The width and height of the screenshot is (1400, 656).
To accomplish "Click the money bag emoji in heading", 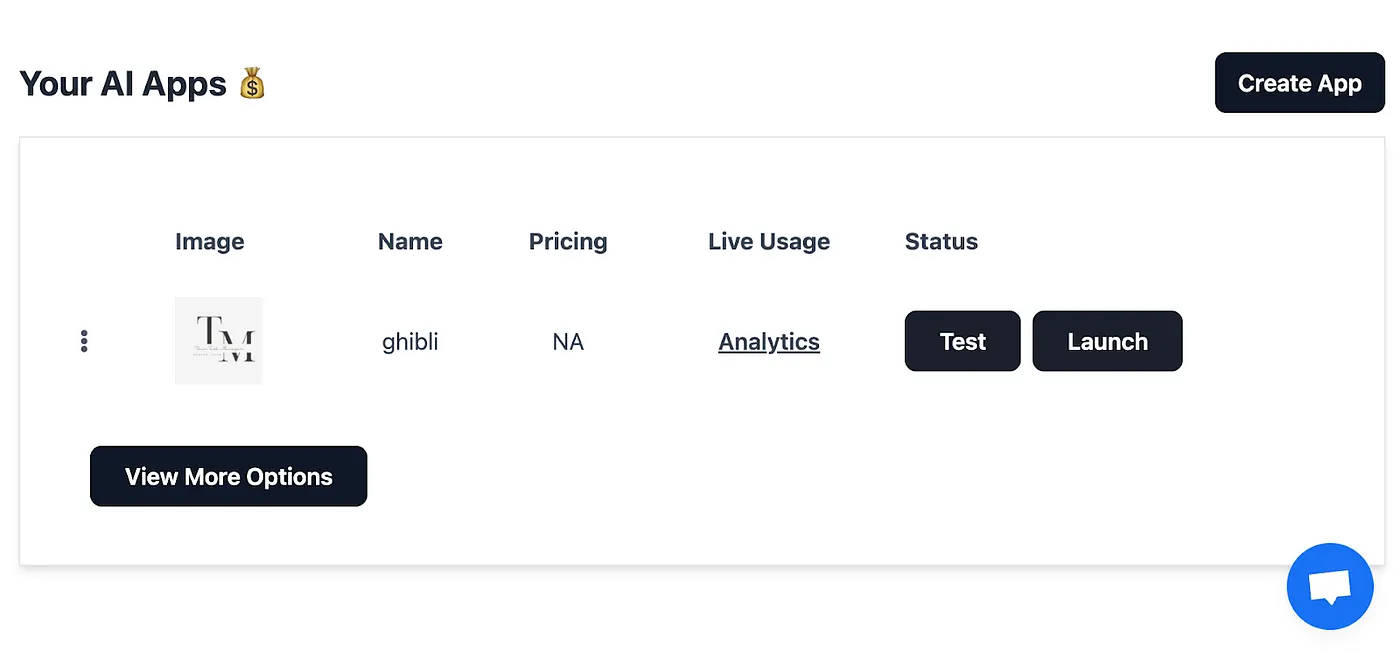I will click(x=252, y=84).
